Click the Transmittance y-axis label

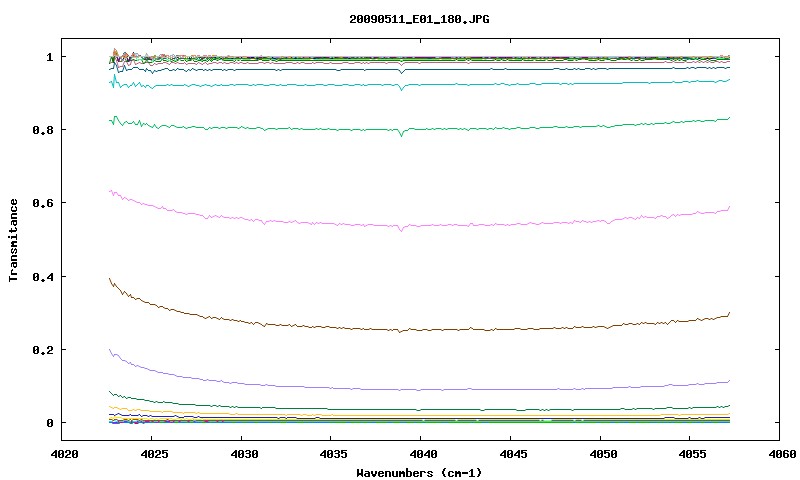(x=13, y=240)
